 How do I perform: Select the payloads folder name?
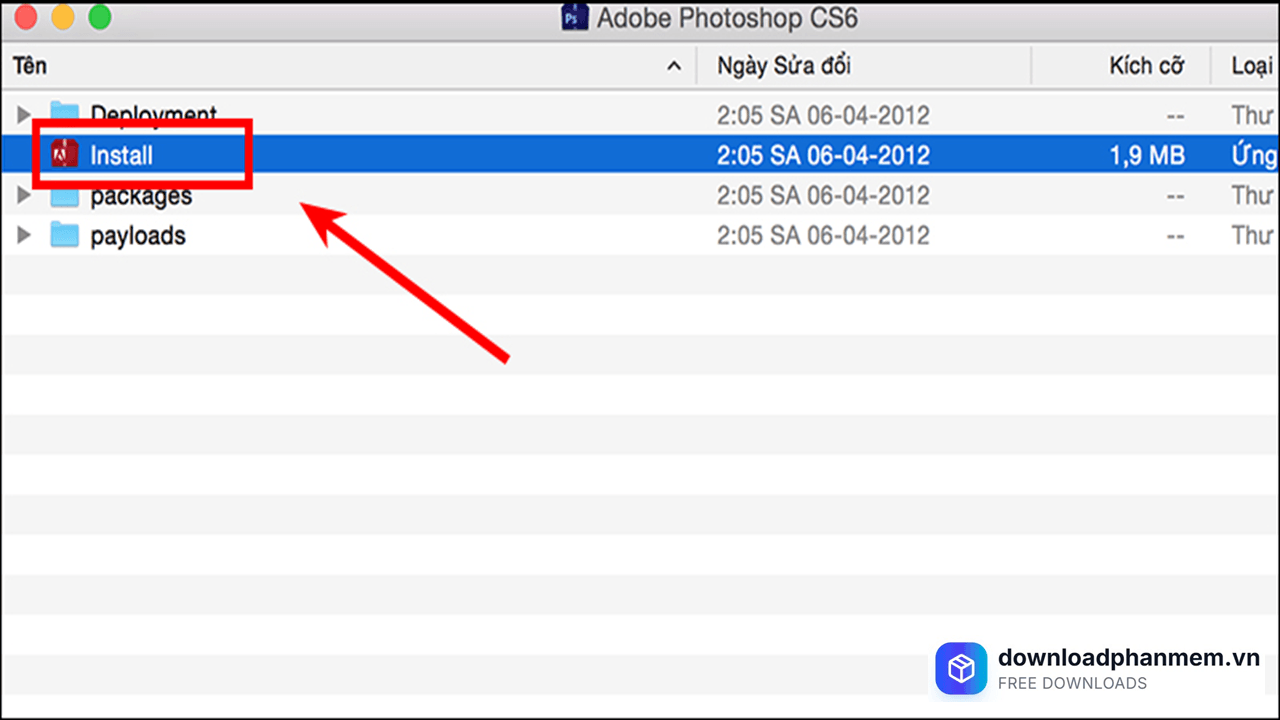click(x=138, y=236)
